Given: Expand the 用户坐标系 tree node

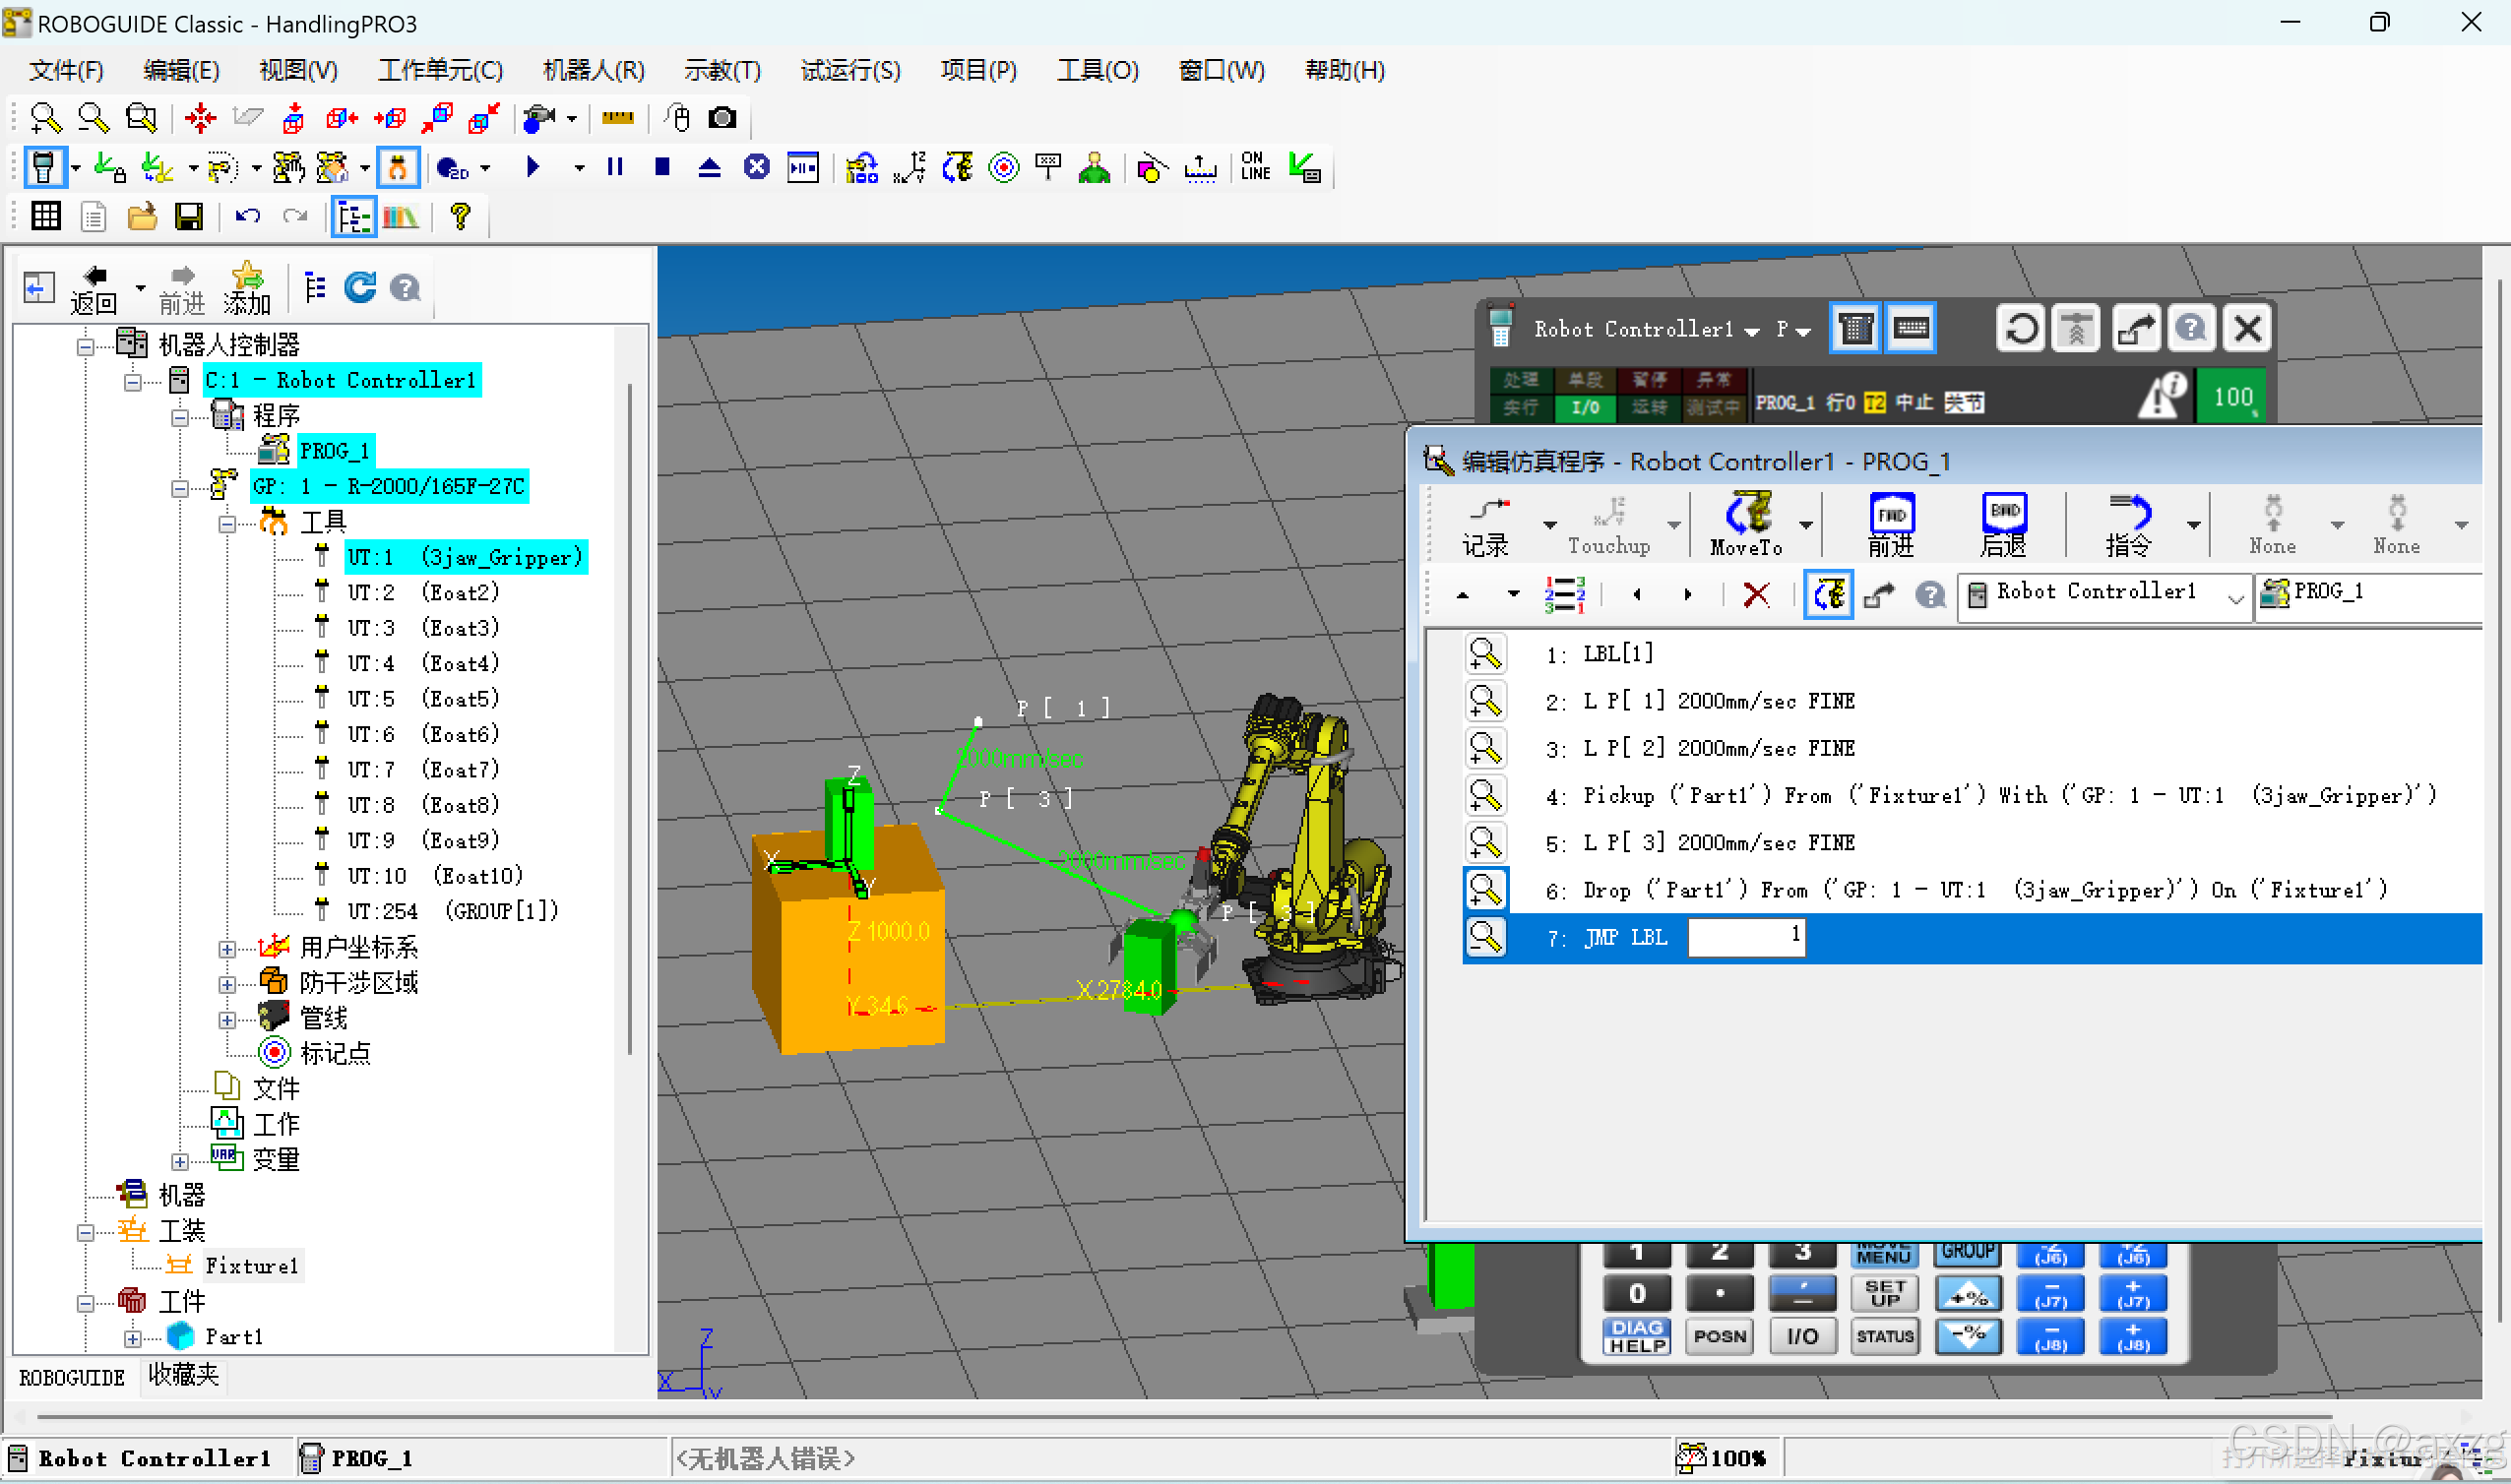Looking at the screenshot, I should click(x=227, y=948).
